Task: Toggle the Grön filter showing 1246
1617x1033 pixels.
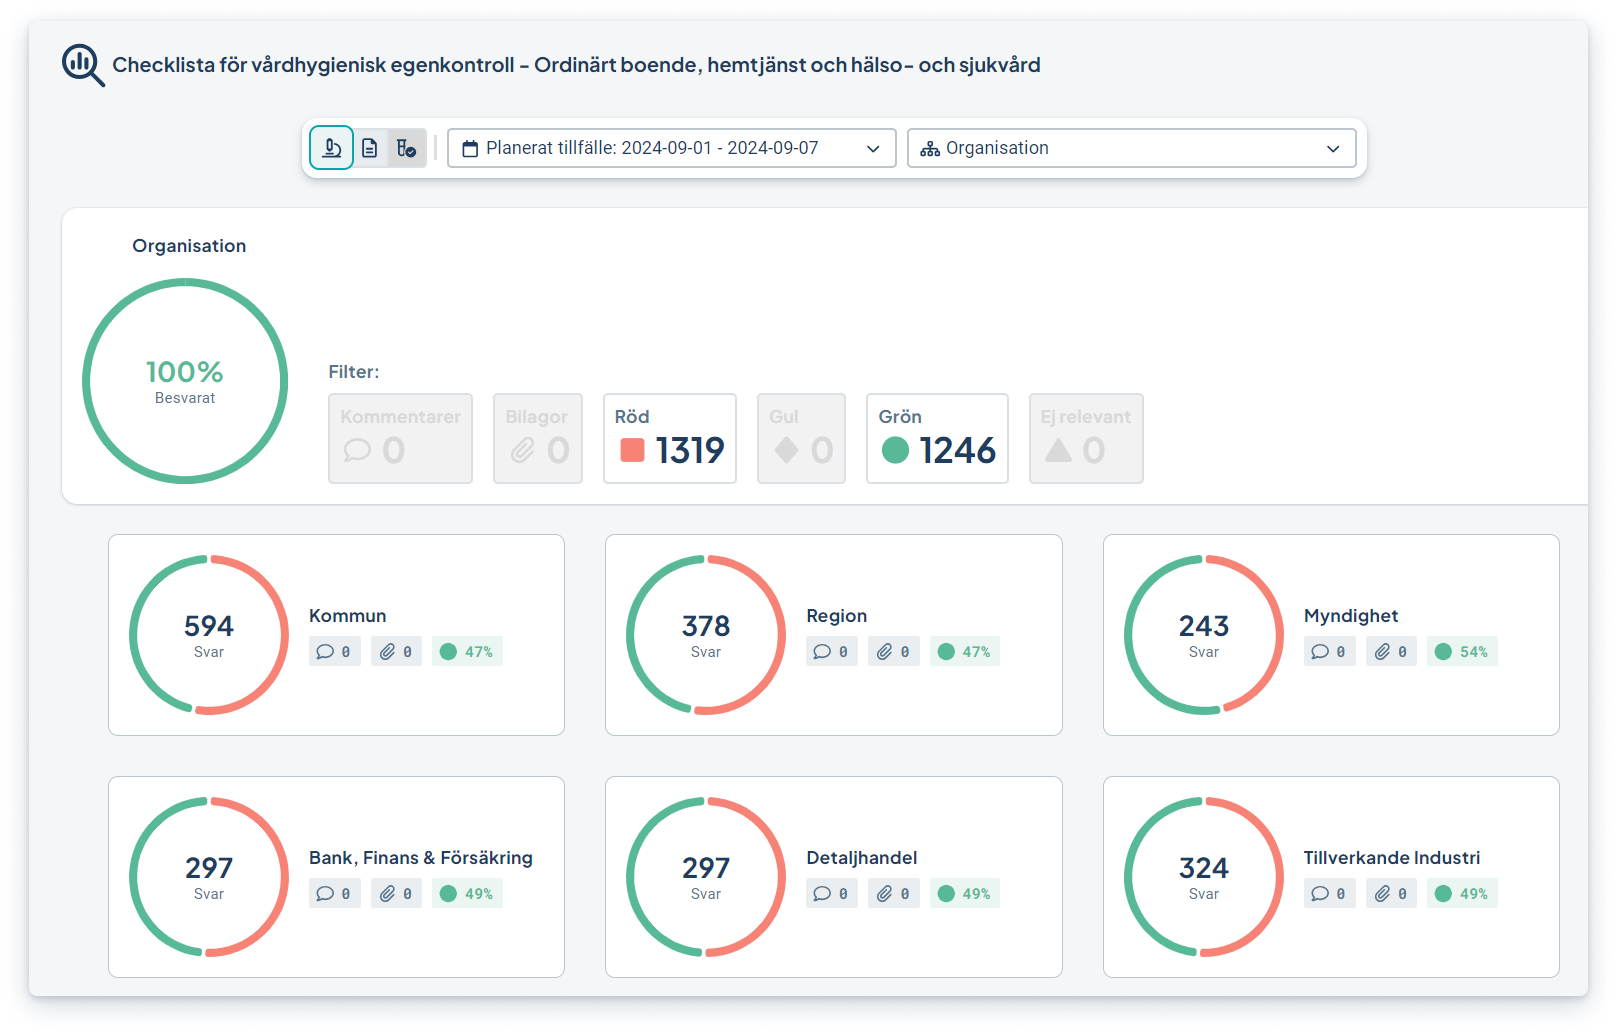Action: [937, 438]
